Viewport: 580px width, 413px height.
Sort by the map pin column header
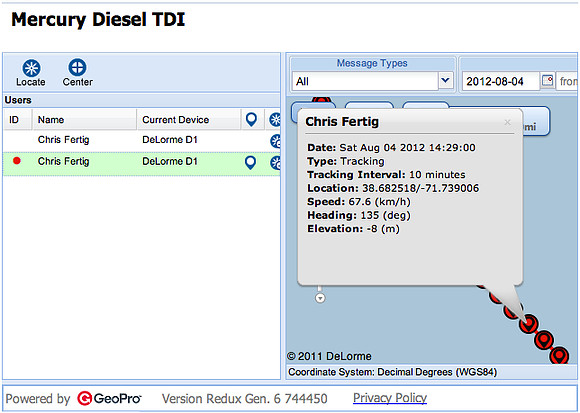point(251,119)
